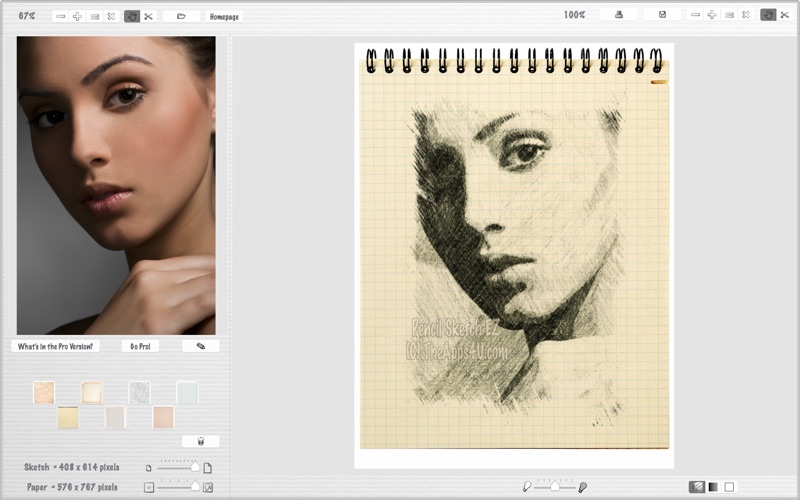Fit sketch to window using bars icon
Image resolution: width=800 pixels, height=500 pixels.
[729, 15]
